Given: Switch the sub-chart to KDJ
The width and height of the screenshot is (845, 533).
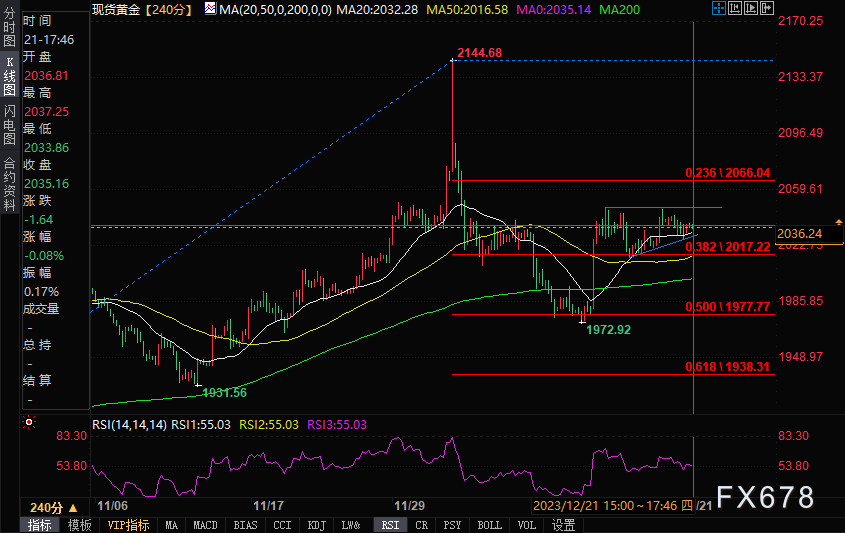Looking at the screenshot, I should (315, 525).
